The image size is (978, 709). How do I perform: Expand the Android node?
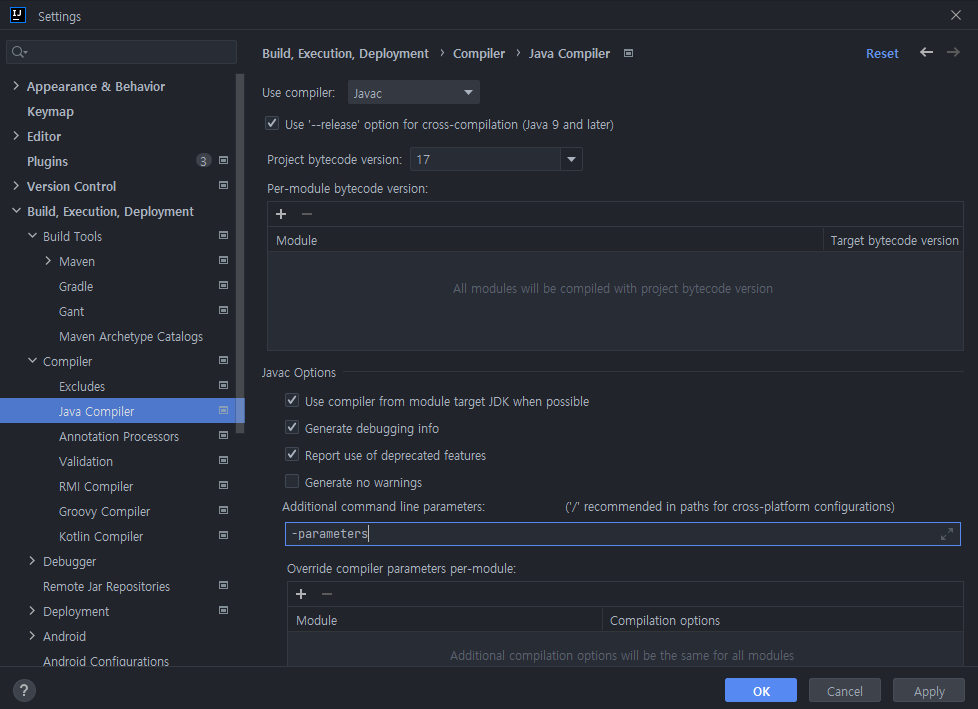point(32,635)
